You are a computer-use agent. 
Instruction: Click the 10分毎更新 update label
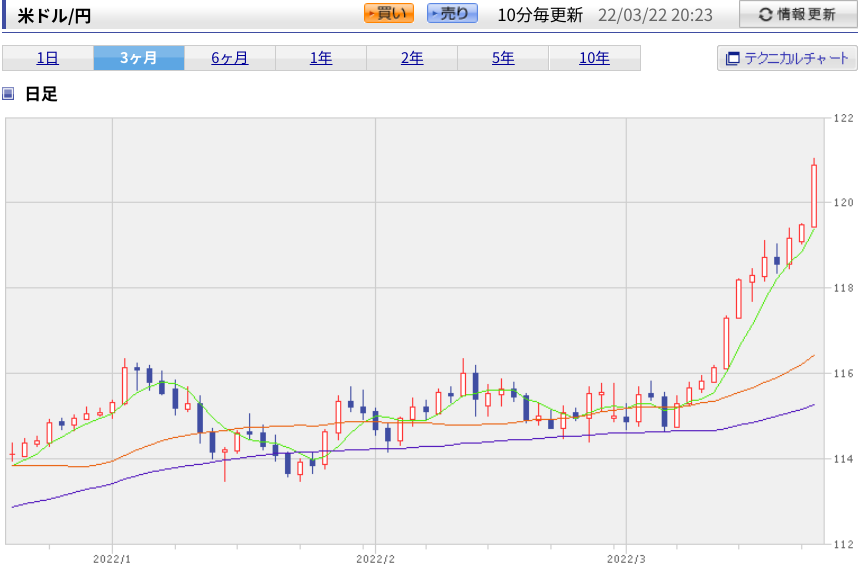click(540, 15)
